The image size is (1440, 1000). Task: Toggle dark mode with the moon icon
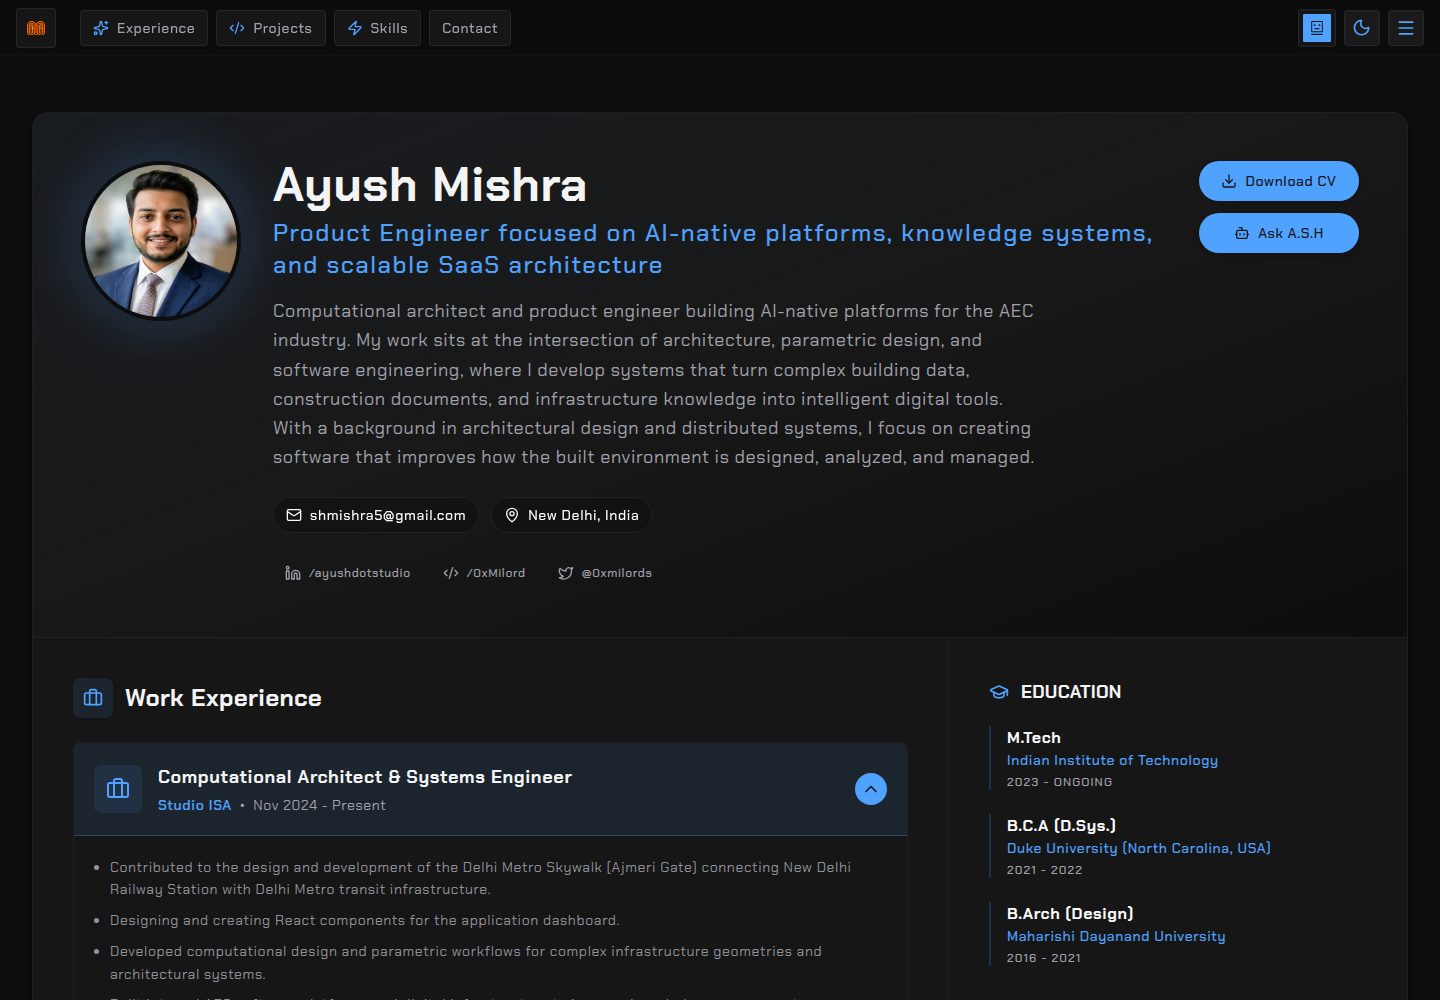click(1361, 28)
